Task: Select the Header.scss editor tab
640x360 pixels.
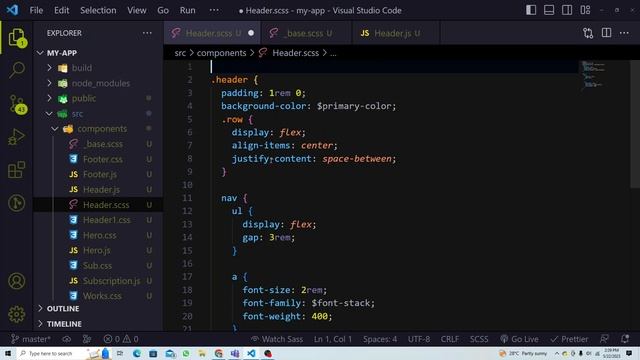Action: [x=212, y=33]
